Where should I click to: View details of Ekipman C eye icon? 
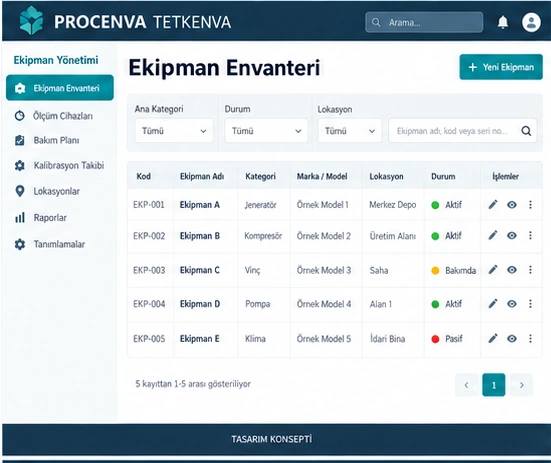512,270
